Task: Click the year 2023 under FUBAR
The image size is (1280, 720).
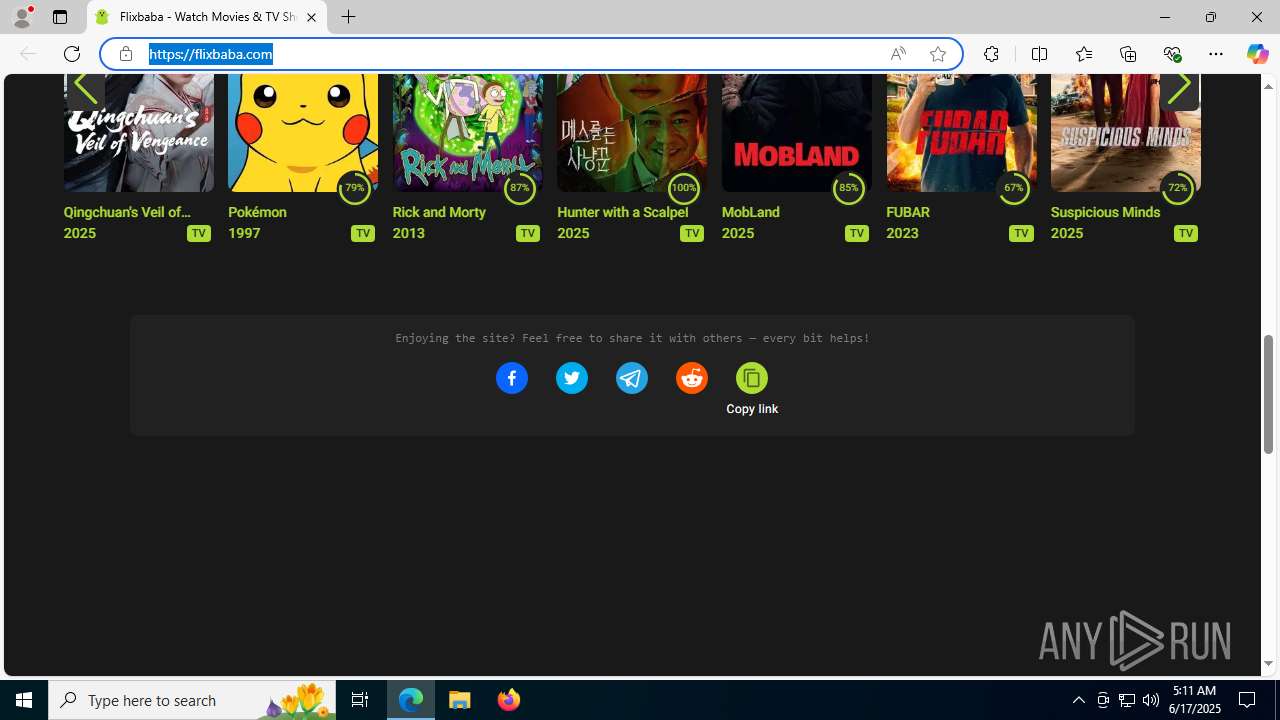Action: click(902, 233)
